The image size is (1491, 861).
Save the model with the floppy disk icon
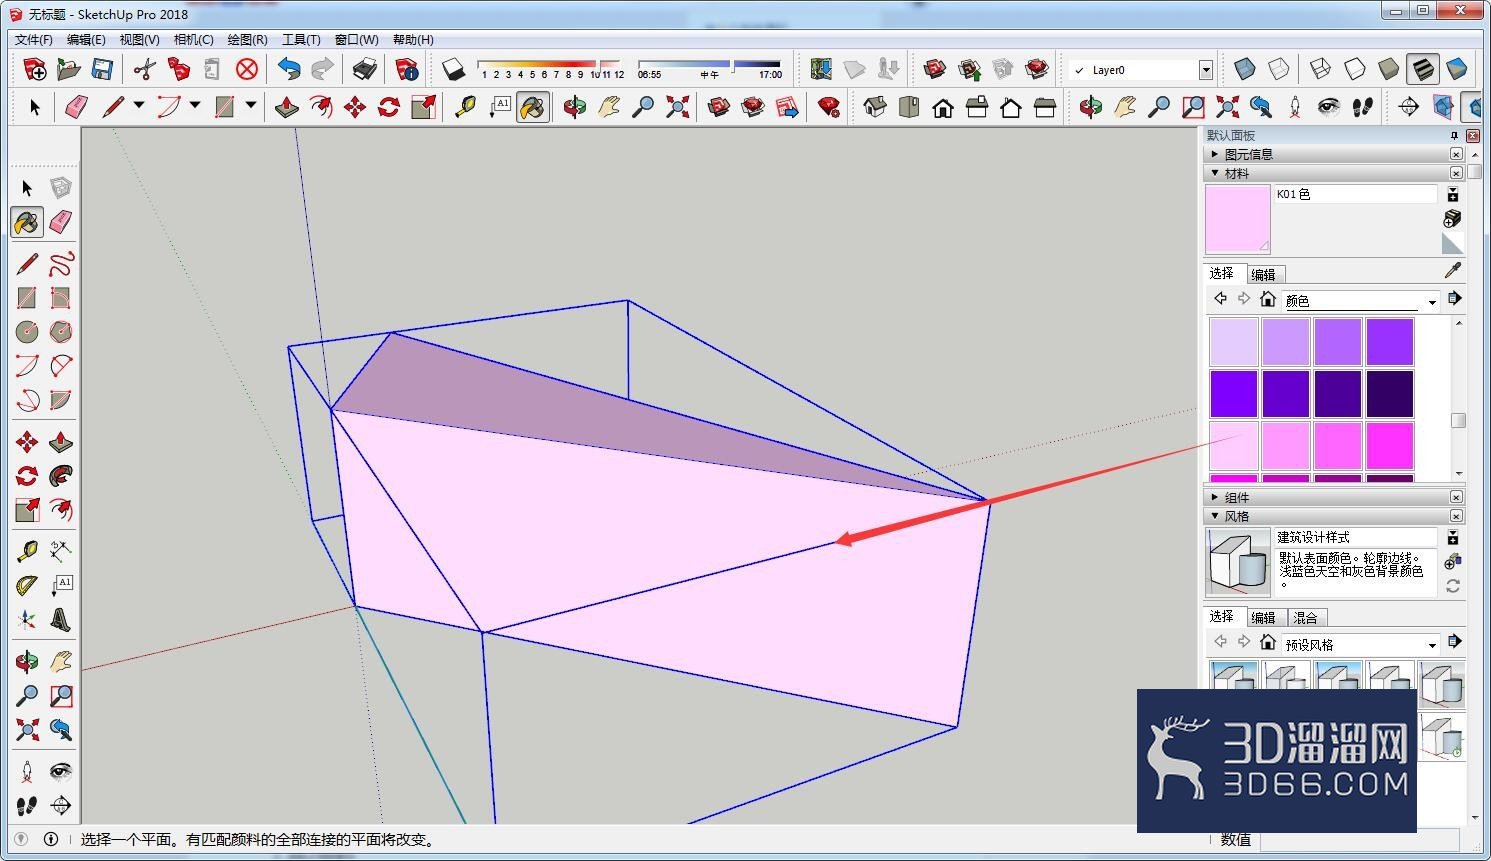tap(102, 69)
